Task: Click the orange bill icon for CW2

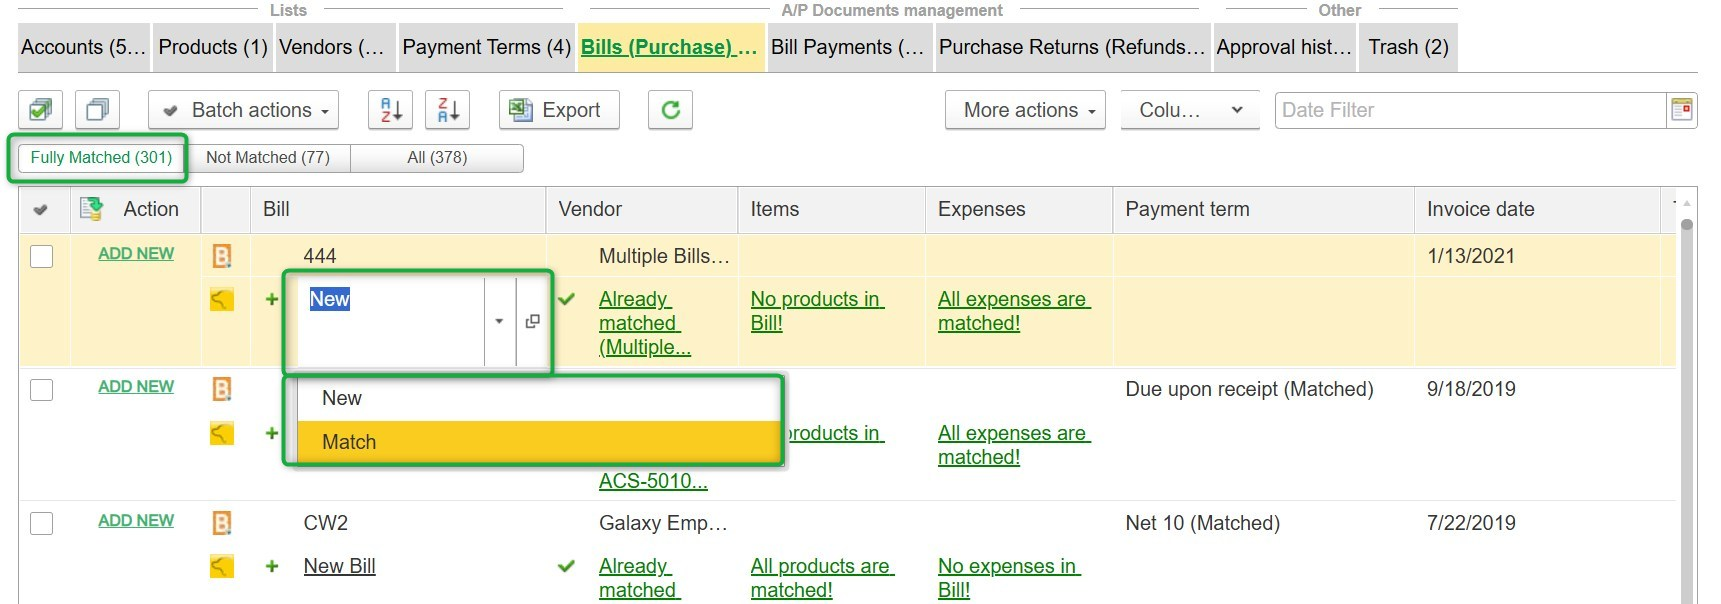Action: (222, 523)
